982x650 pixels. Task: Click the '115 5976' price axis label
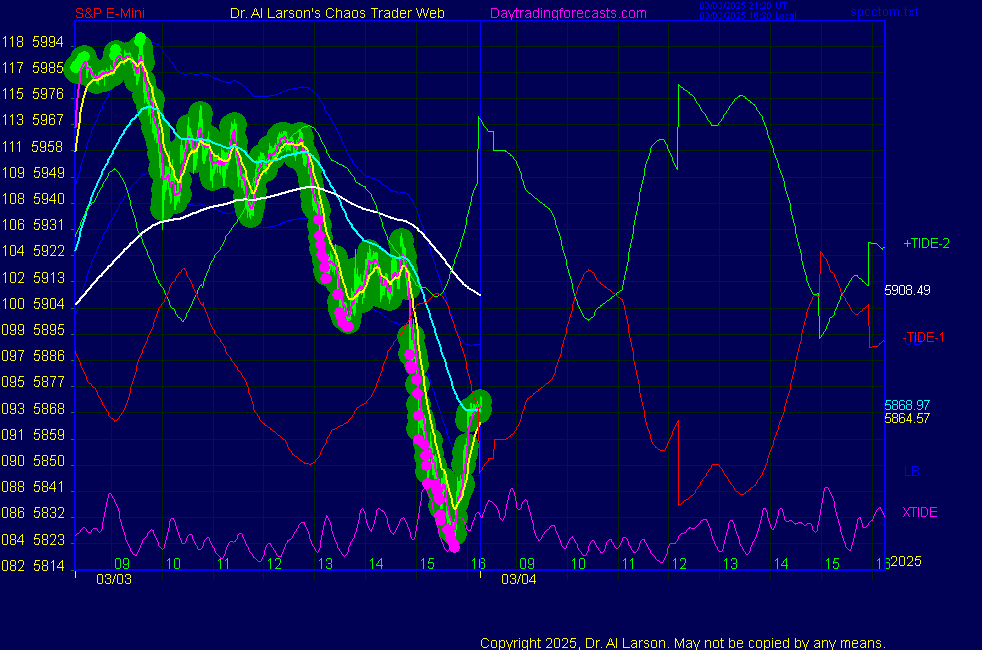33,94
